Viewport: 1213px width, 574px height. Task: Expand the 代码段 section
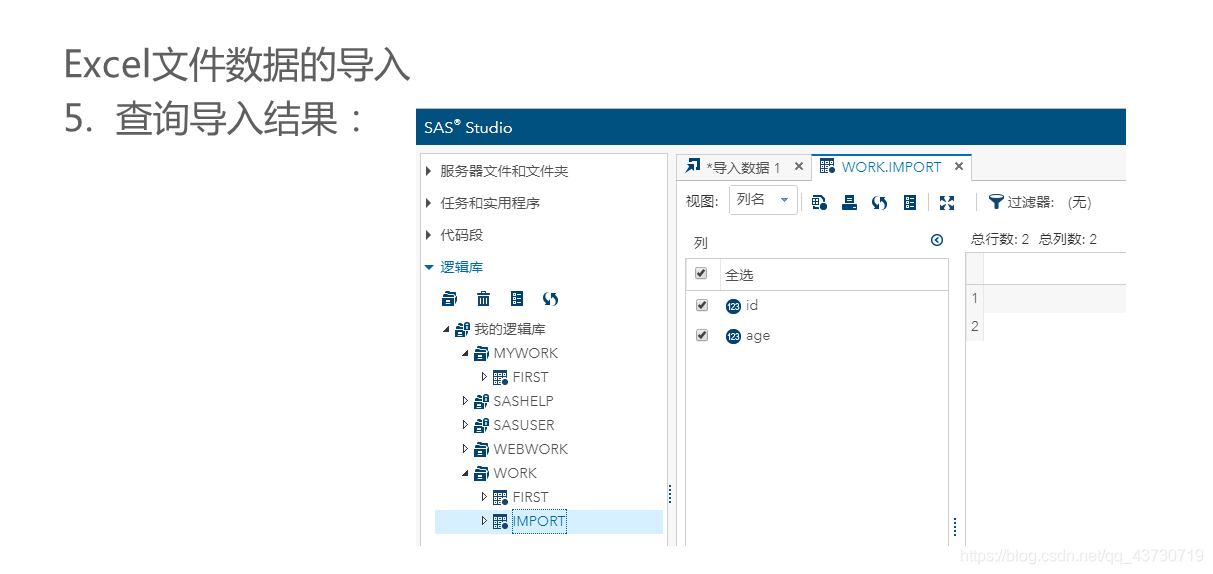(x=429, y=235)
